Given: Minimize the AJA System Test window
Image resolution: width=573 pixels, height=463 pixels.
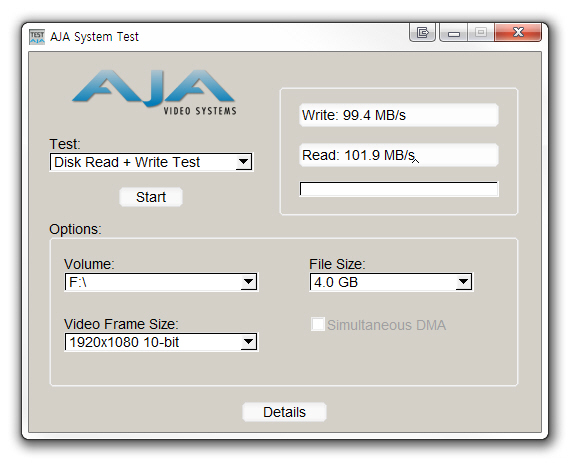Looking at the screenshot, I should 454,33.
